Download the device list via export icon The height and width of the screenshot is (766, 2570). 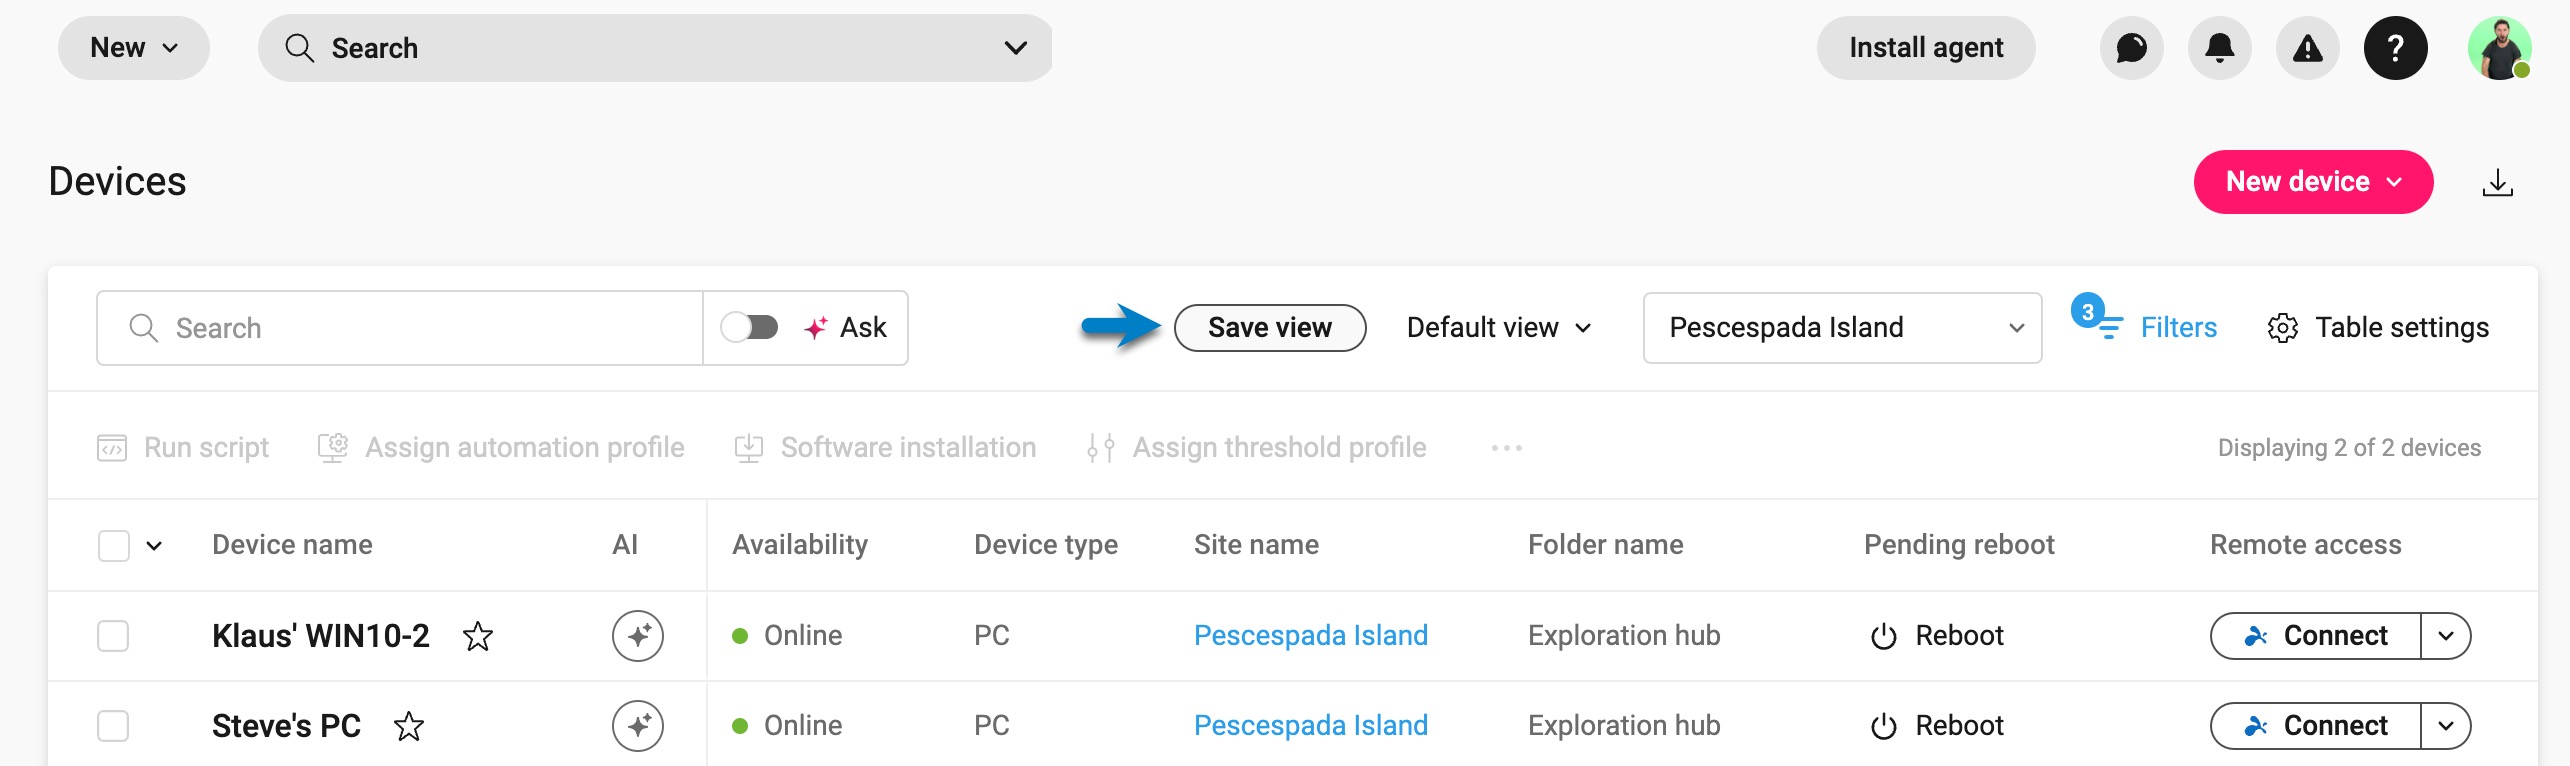(2497, 182)
